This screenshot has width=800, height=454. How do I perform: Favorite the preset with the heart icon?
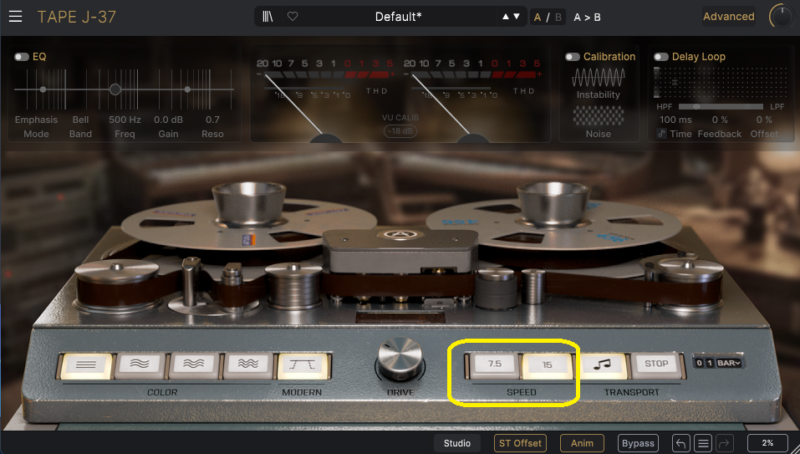click(292, 16)
